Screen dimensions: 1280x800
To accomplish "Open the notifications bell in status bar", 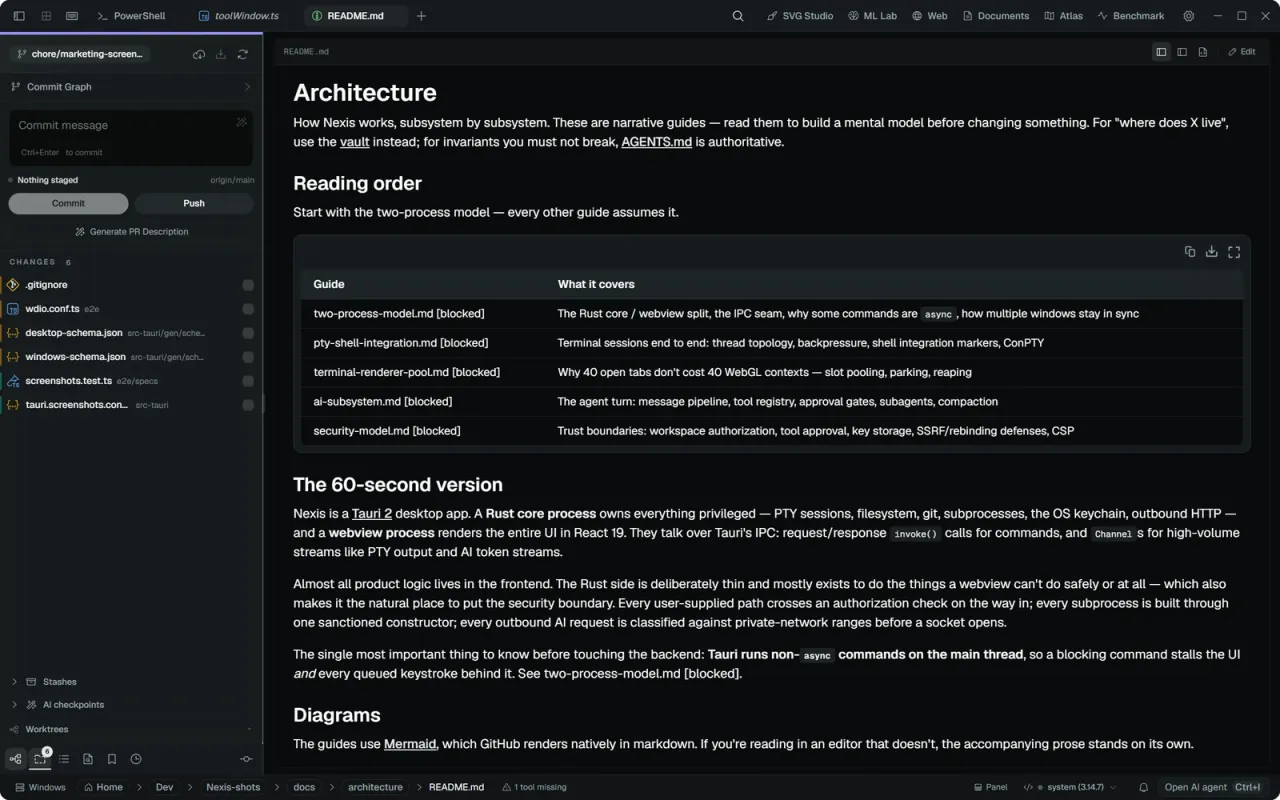I will [1144, 787].
